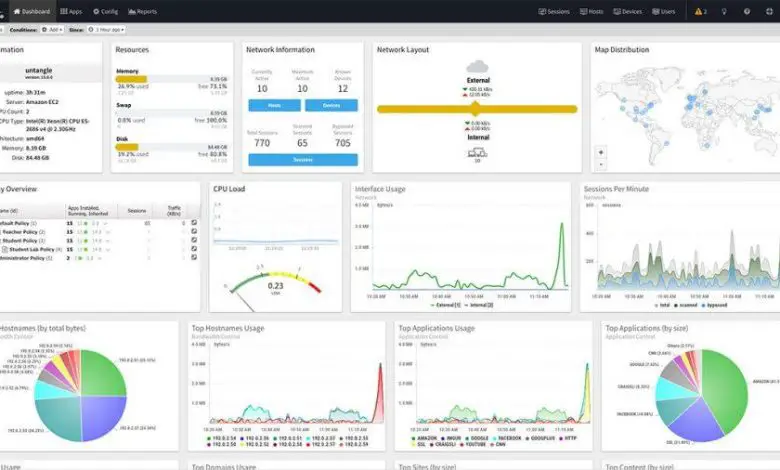Toggle External series in Interface Usage legend
The width and height of the screenshot is (780, 470).
tap(445, 305)
